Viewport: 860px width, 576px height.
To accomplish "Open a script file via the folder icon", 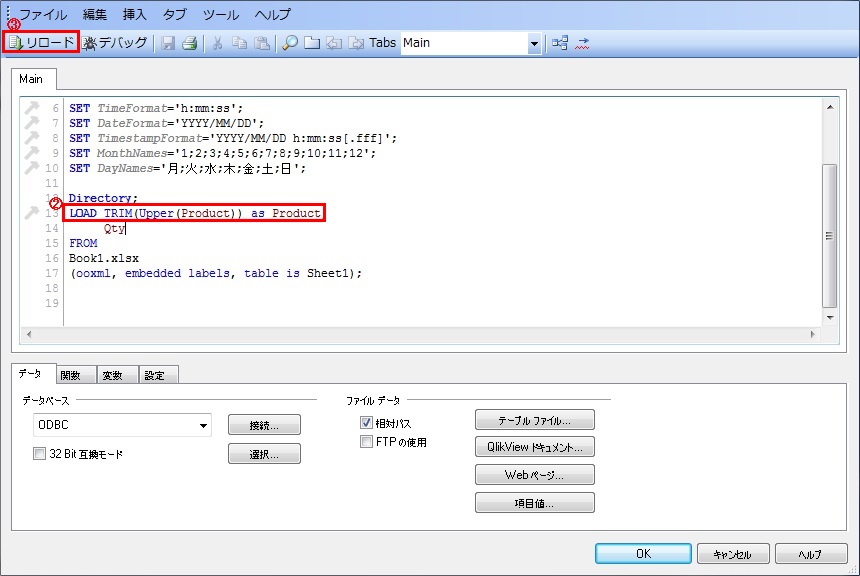I will pyautogui.click(x=311, y=43).
